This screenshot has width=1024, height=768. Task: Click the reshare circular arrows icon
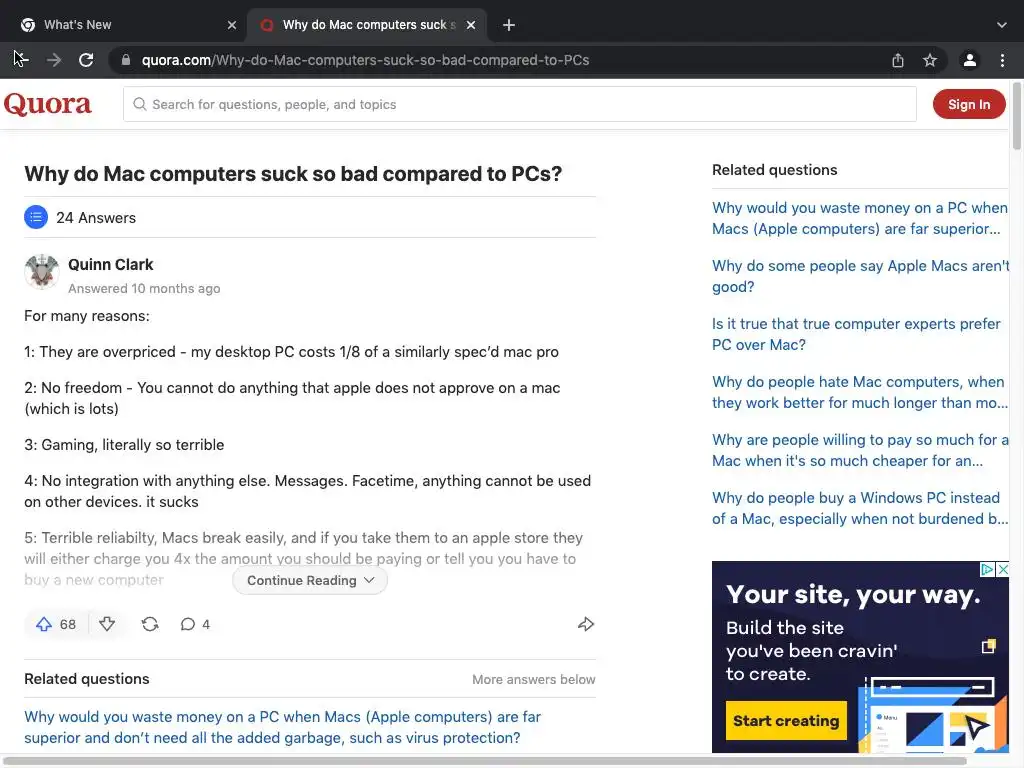(x=150, y=624)
